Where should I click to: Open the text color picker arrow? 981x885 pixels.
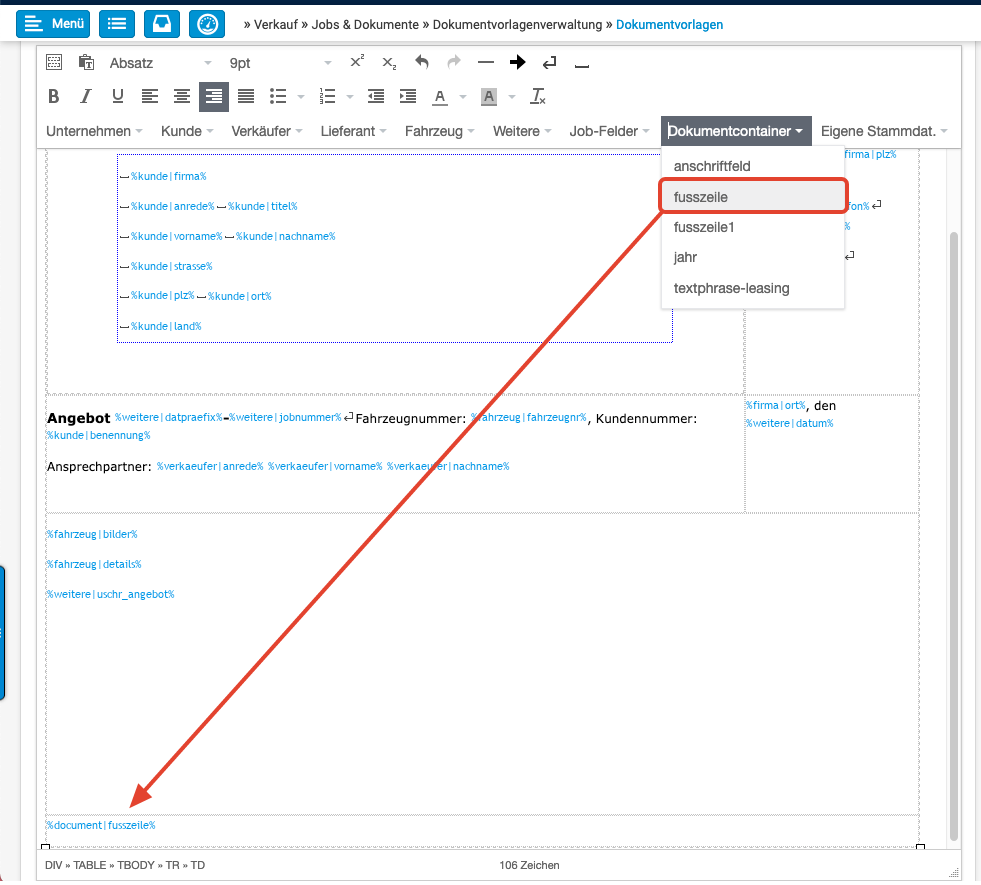tap(461, 97)
